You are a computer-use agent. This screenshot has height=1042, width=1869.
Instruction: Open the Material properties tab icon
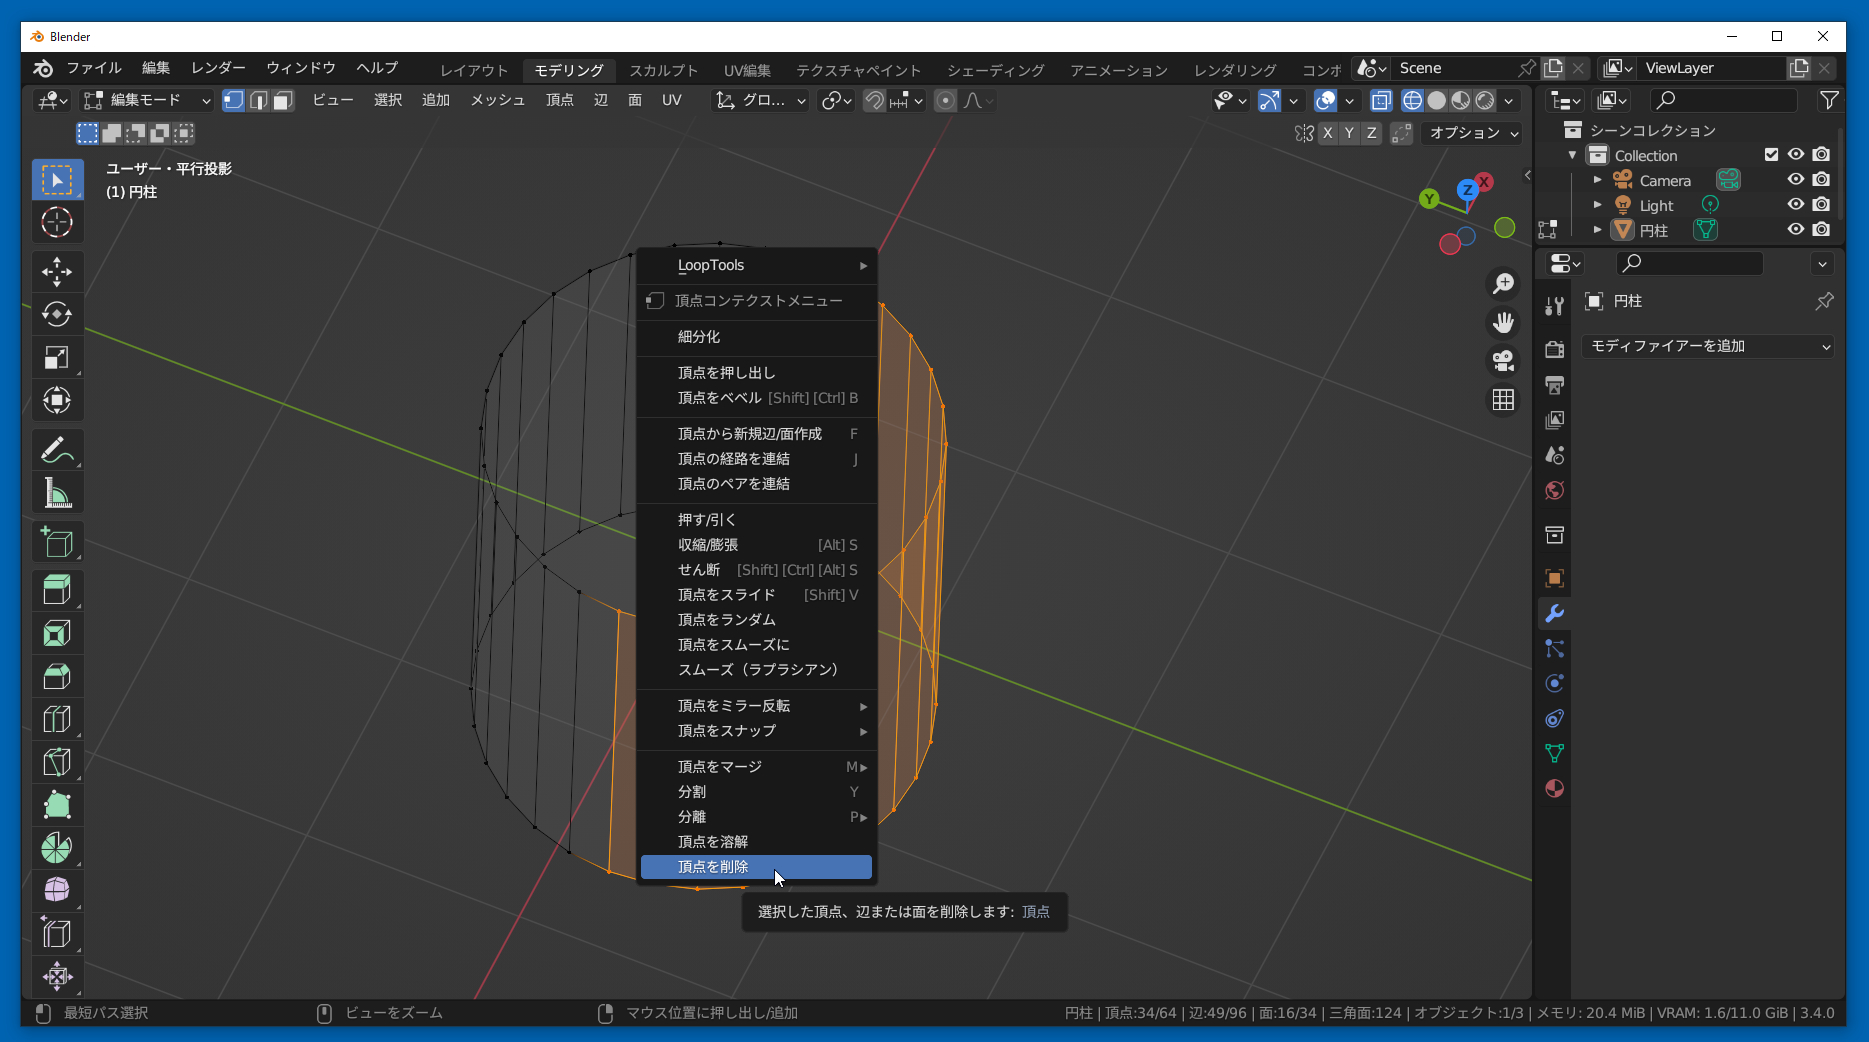1554,788
